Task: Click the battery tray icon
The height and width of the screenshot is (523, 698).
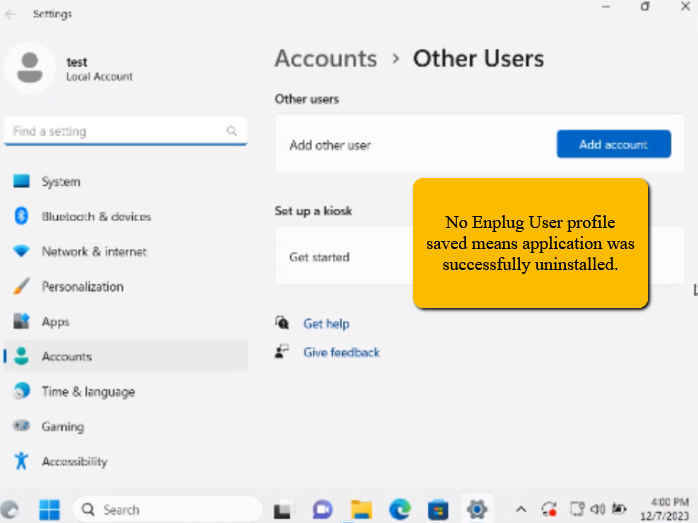Action: 619,509
